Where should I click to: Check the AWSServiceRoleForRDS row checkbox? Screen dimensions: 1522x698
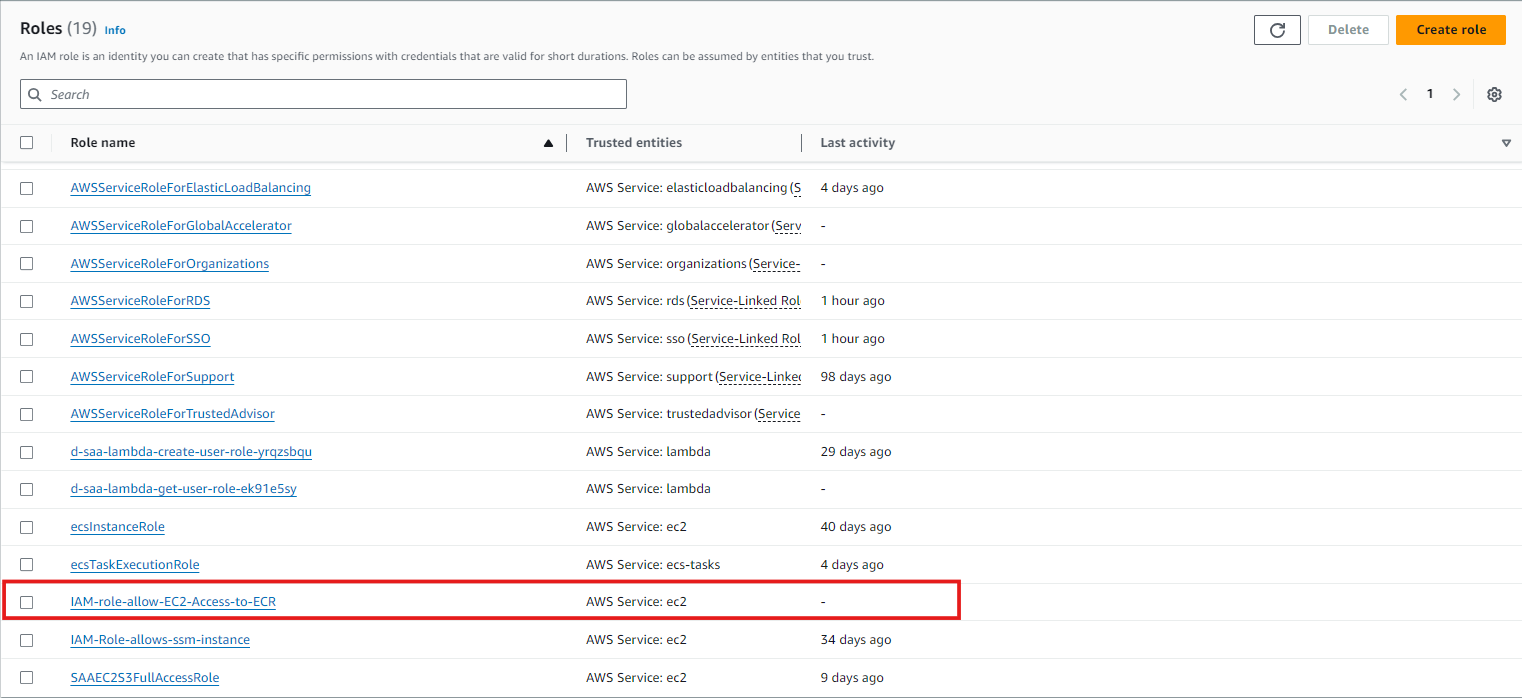click(x=27, y=301)
